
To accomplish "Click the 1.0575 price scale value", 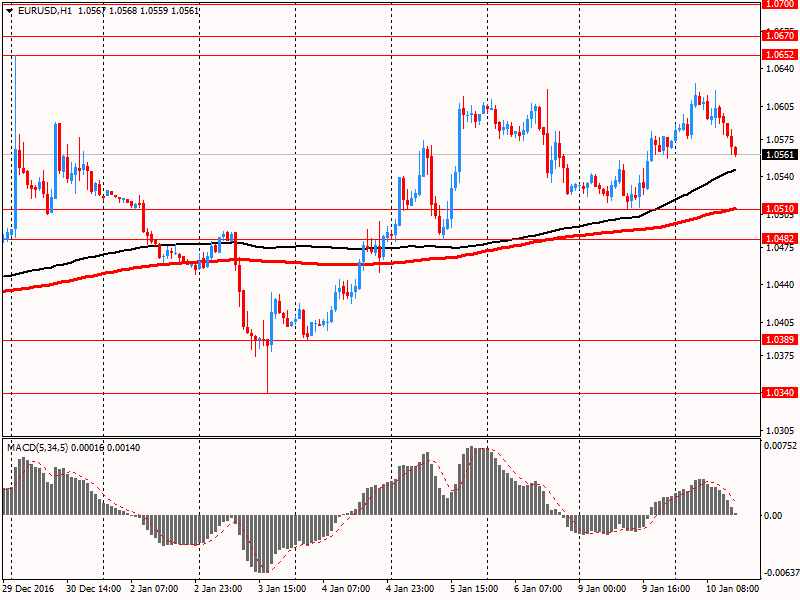I will tap(780, 139).
